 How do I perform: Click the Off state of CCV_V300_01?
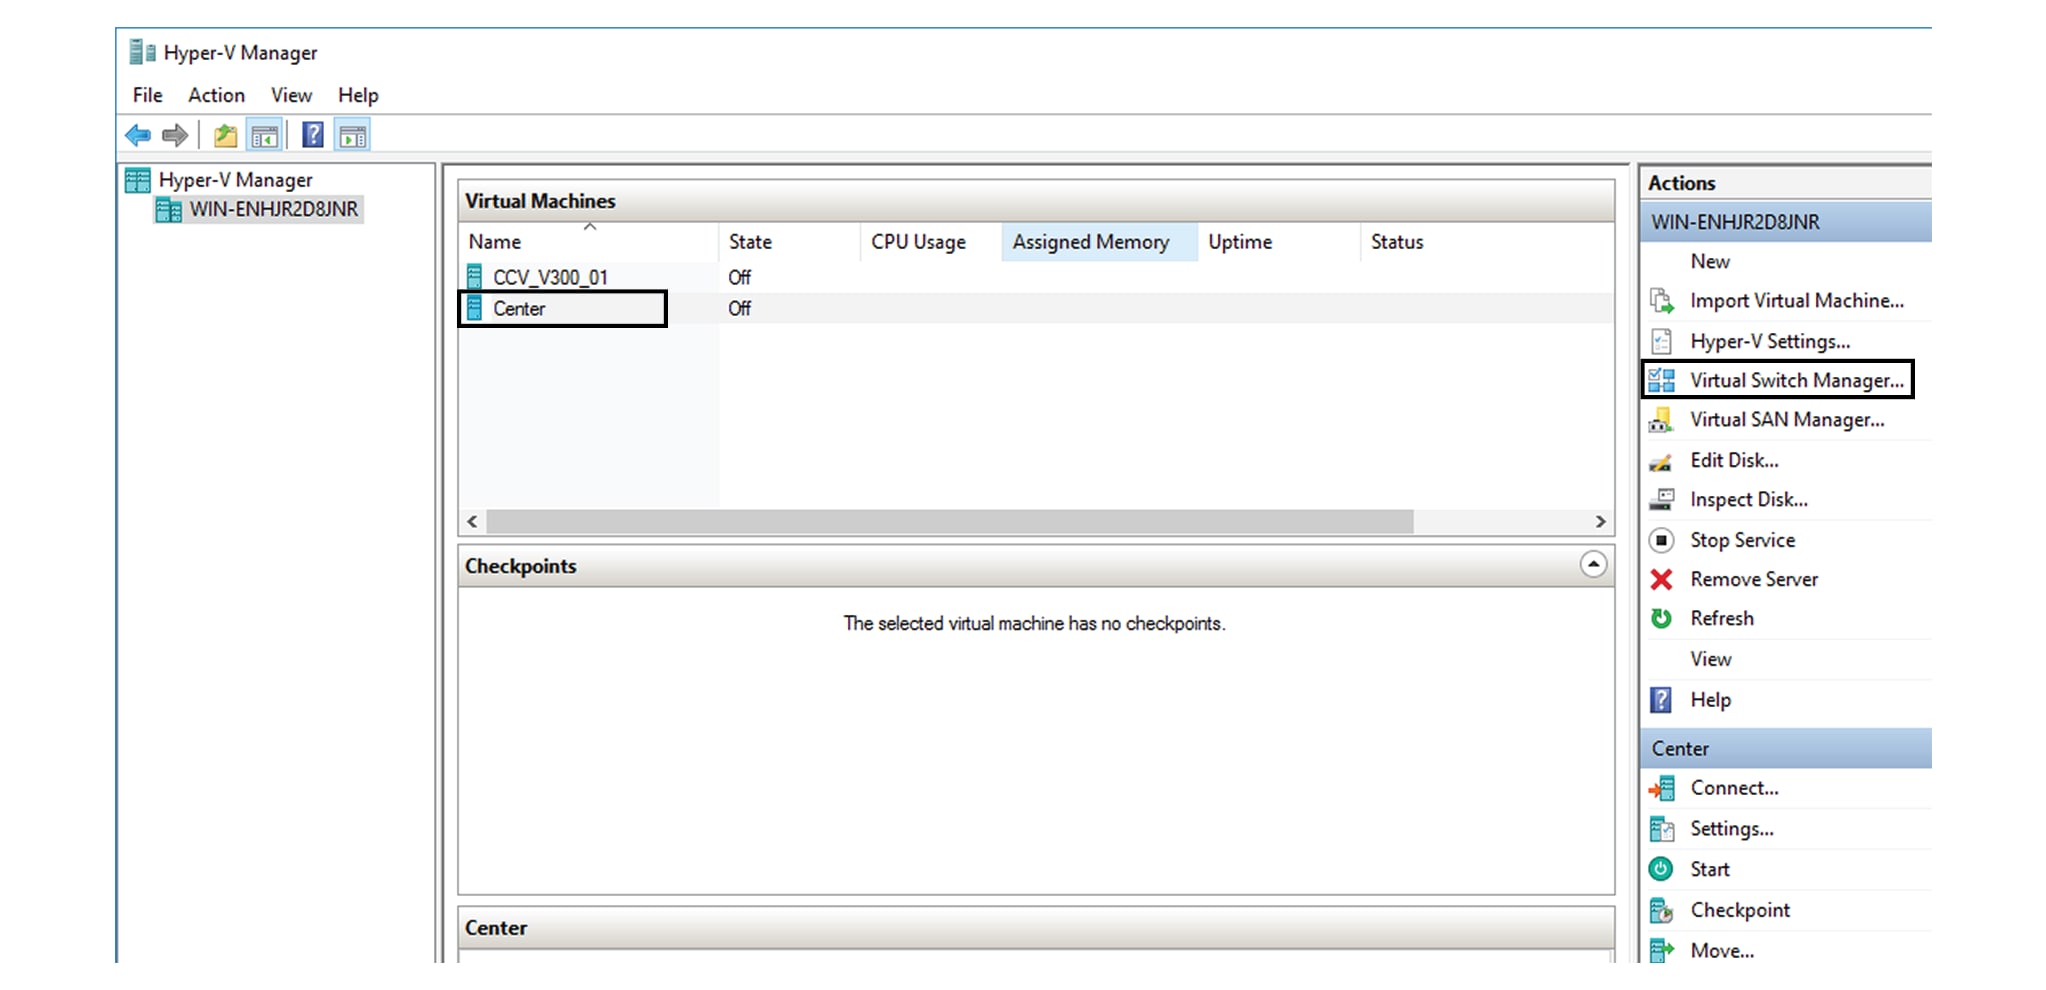739,277
